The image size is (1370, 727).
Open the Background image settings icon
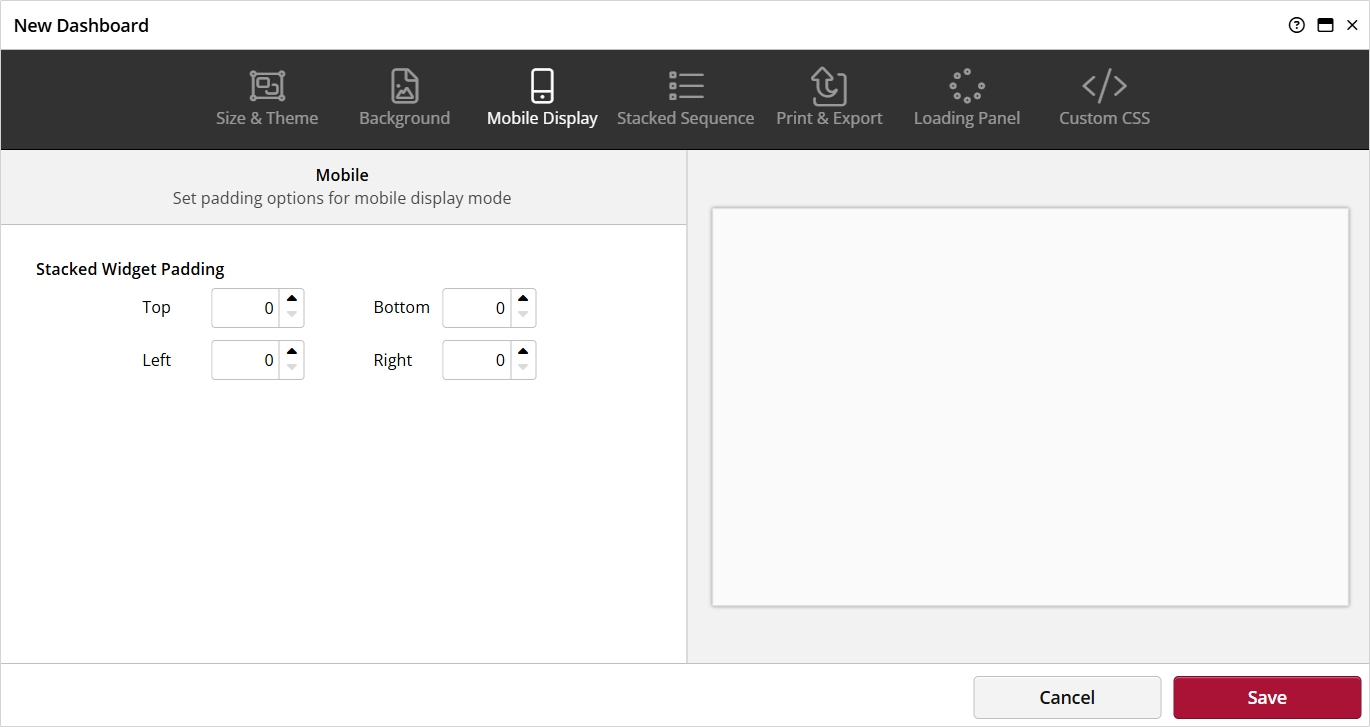point(404,87)
